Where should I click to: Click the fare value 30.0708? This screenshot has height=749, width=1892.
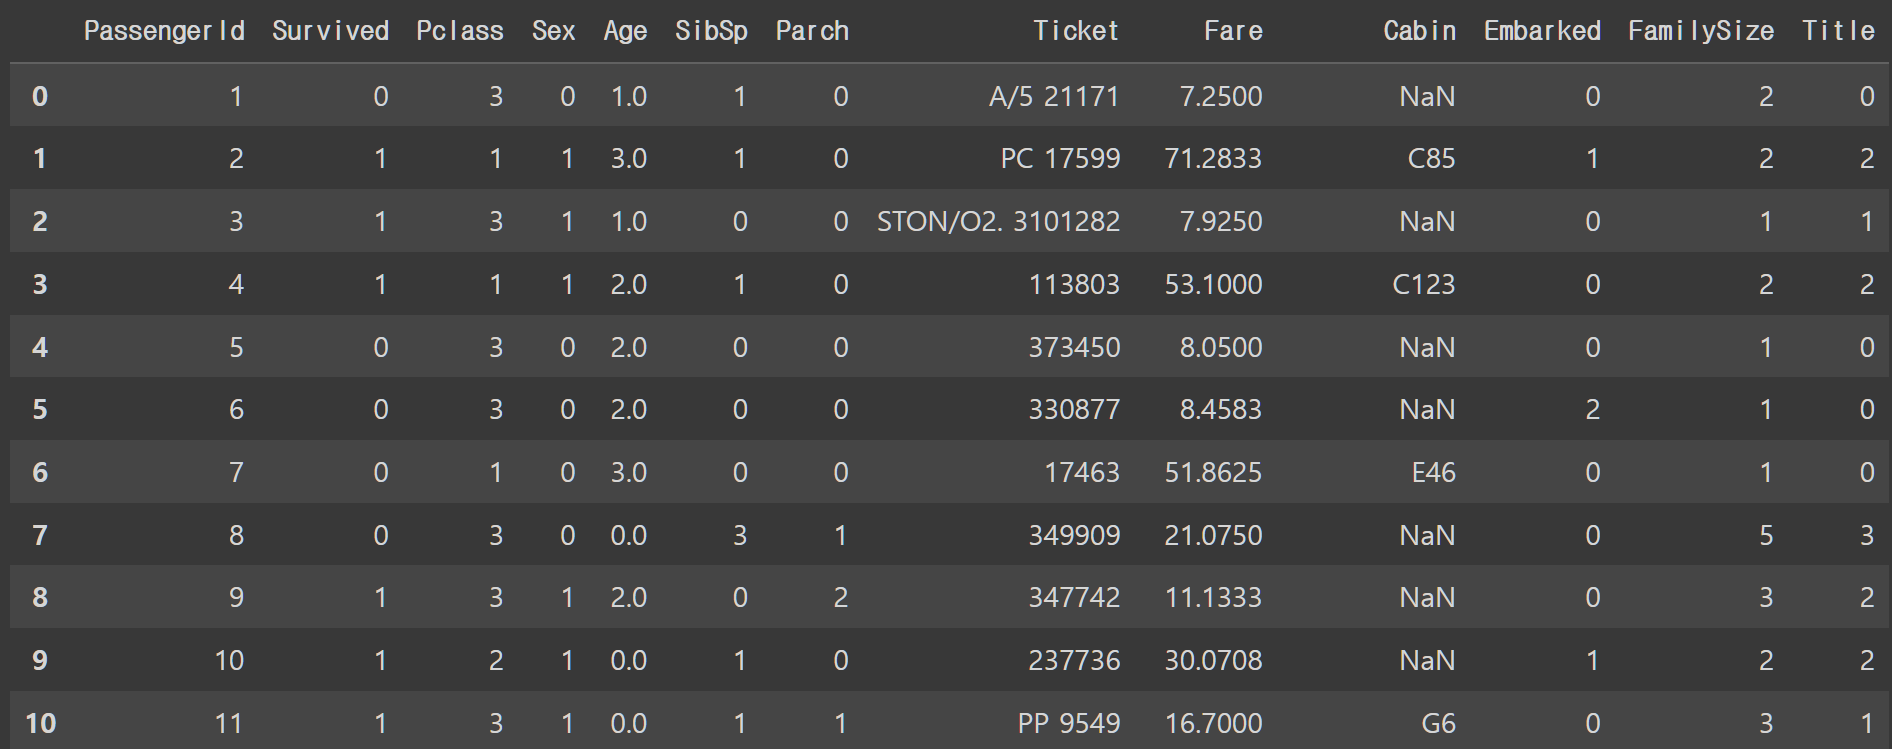point(1213,660)
